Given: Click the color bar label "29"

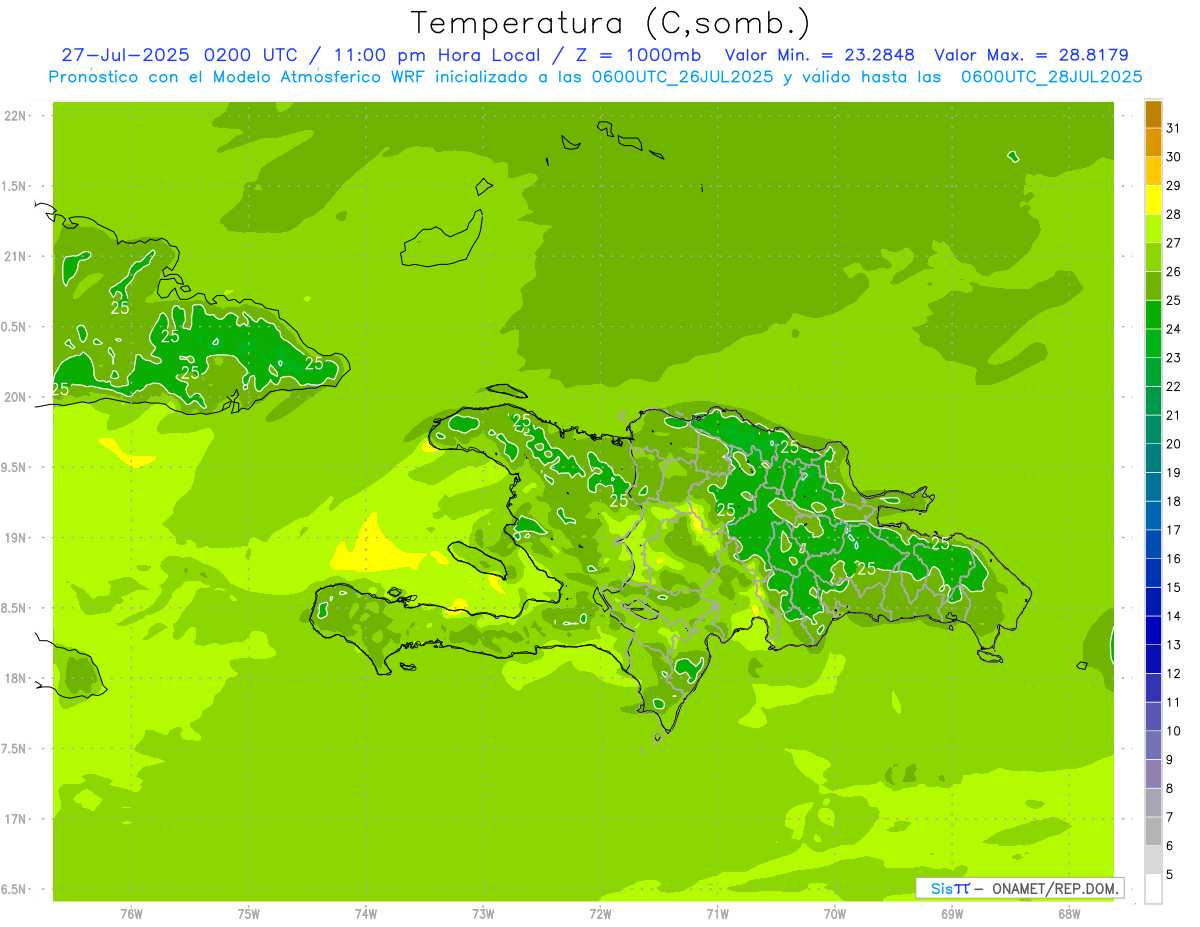Looking at the screenshot, I should click(x=1173, y=185).
